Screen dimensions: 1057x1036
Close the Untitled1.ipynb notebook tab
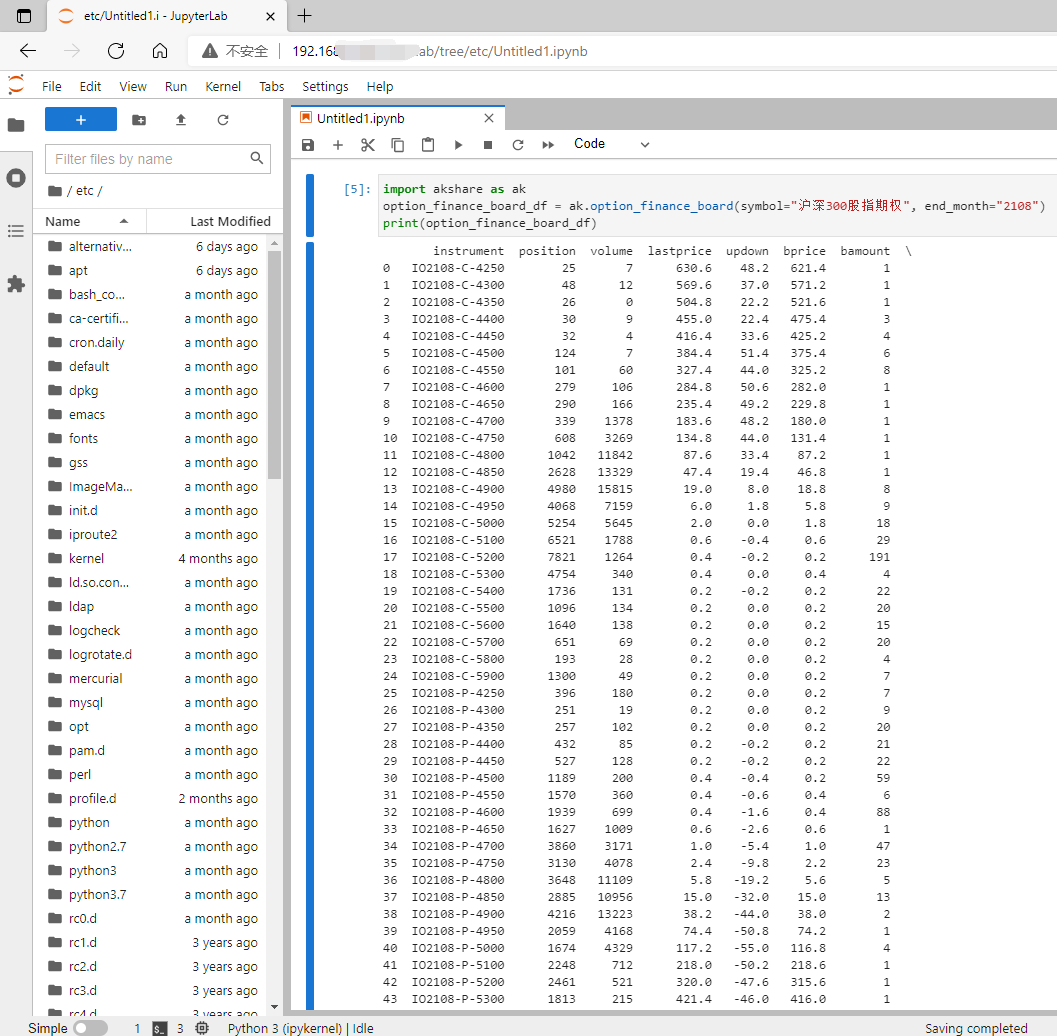(x=489, y=118)
